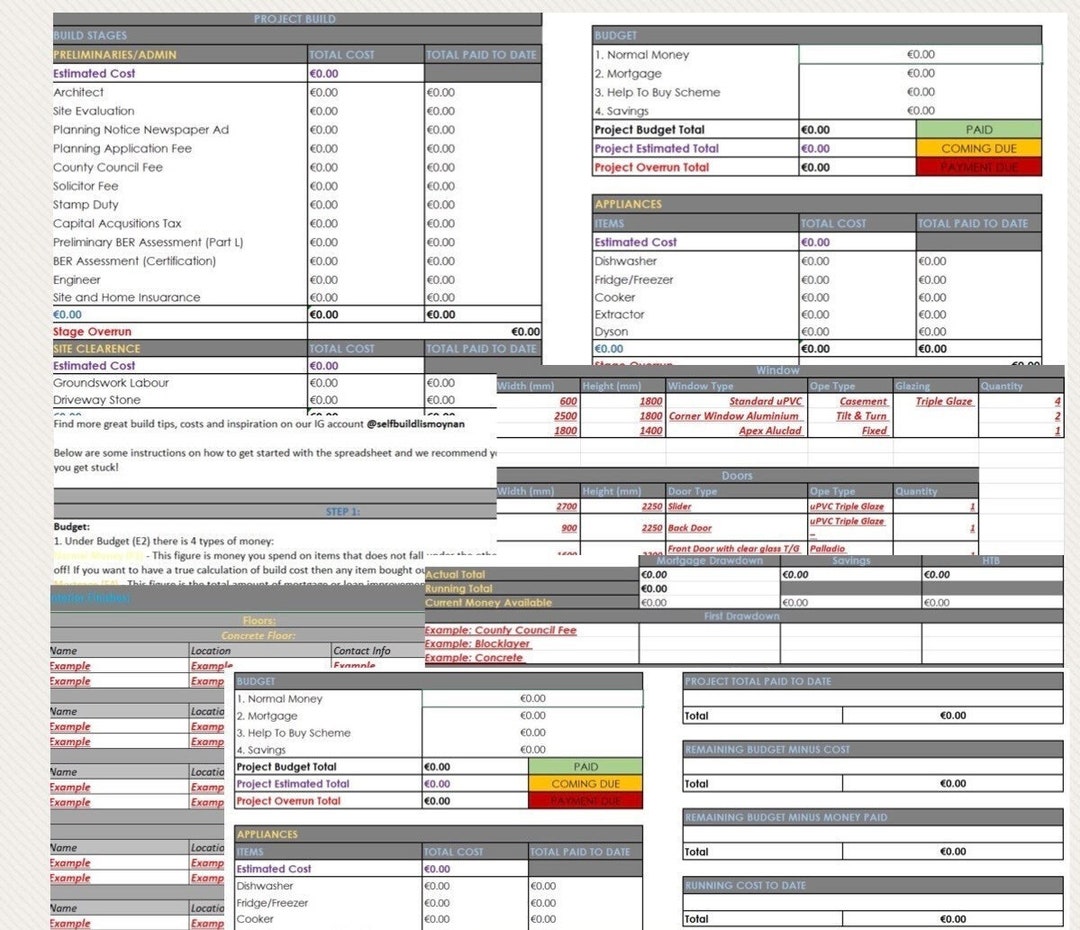This screenshot has height=930, width=1080.
Task: Click the PROJECT BUILD header bar
Action: (294, 18)
